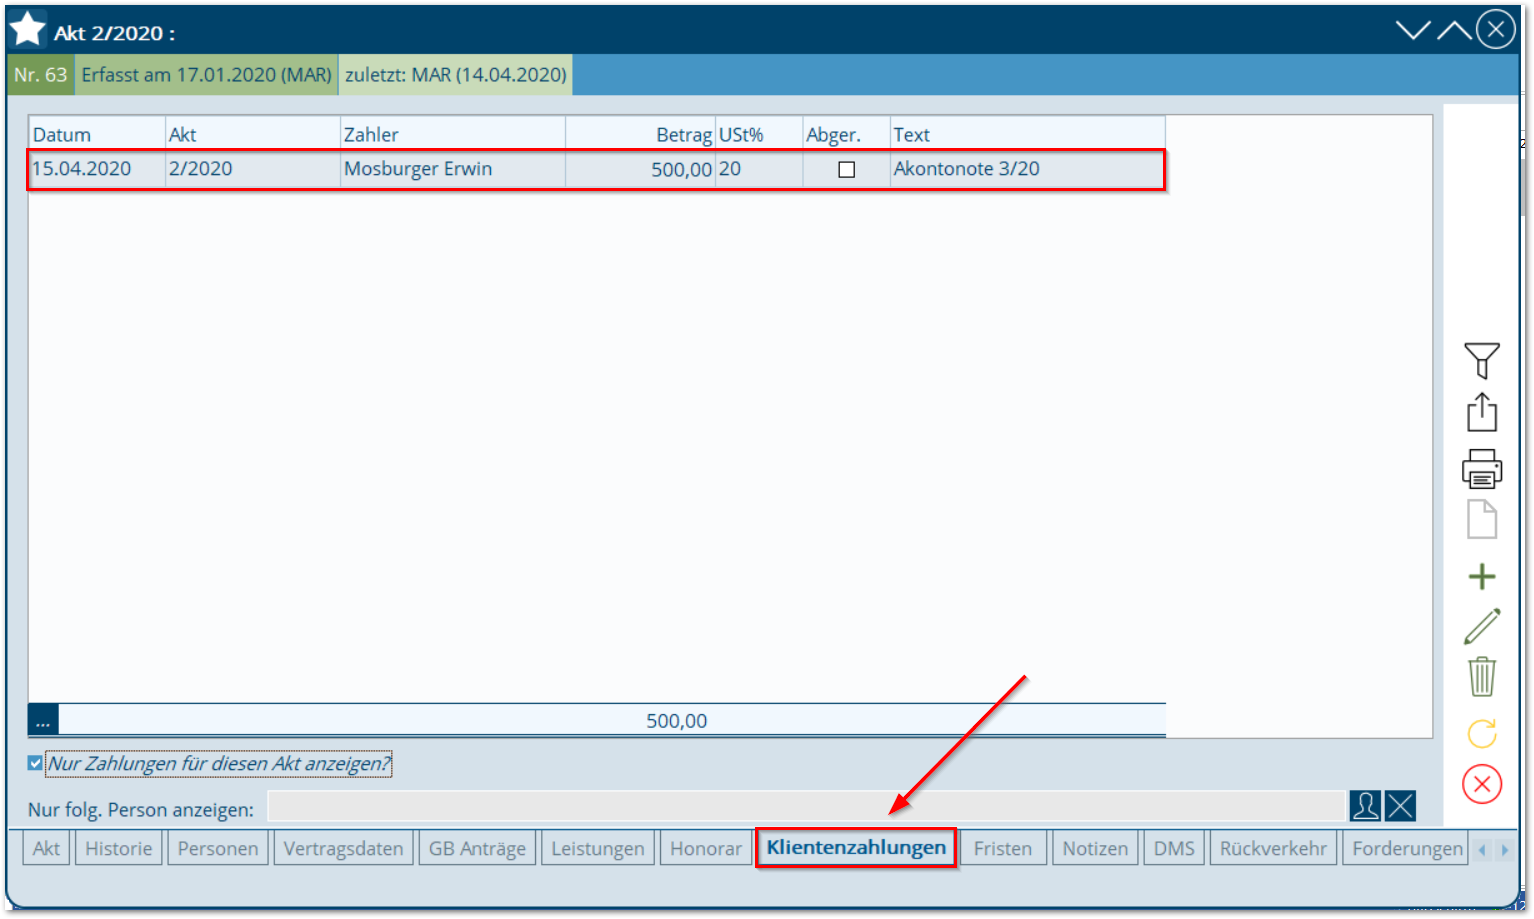This screenshot has width=1534, height=919.
Task: Click the red circled X cancel icon
Action: pos(1481,784)
